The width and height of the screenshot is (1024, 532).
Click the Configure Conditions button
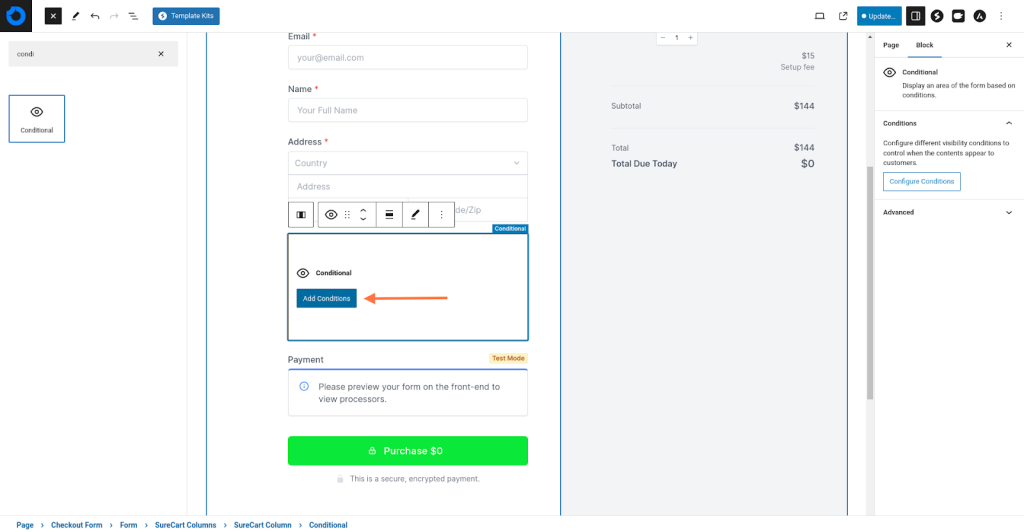(x=921, y=181)
